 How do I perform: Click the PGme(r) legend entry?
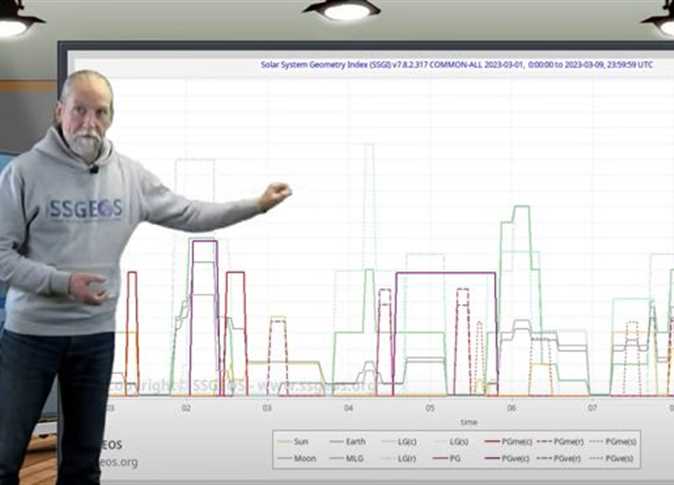tap(561, 442)
